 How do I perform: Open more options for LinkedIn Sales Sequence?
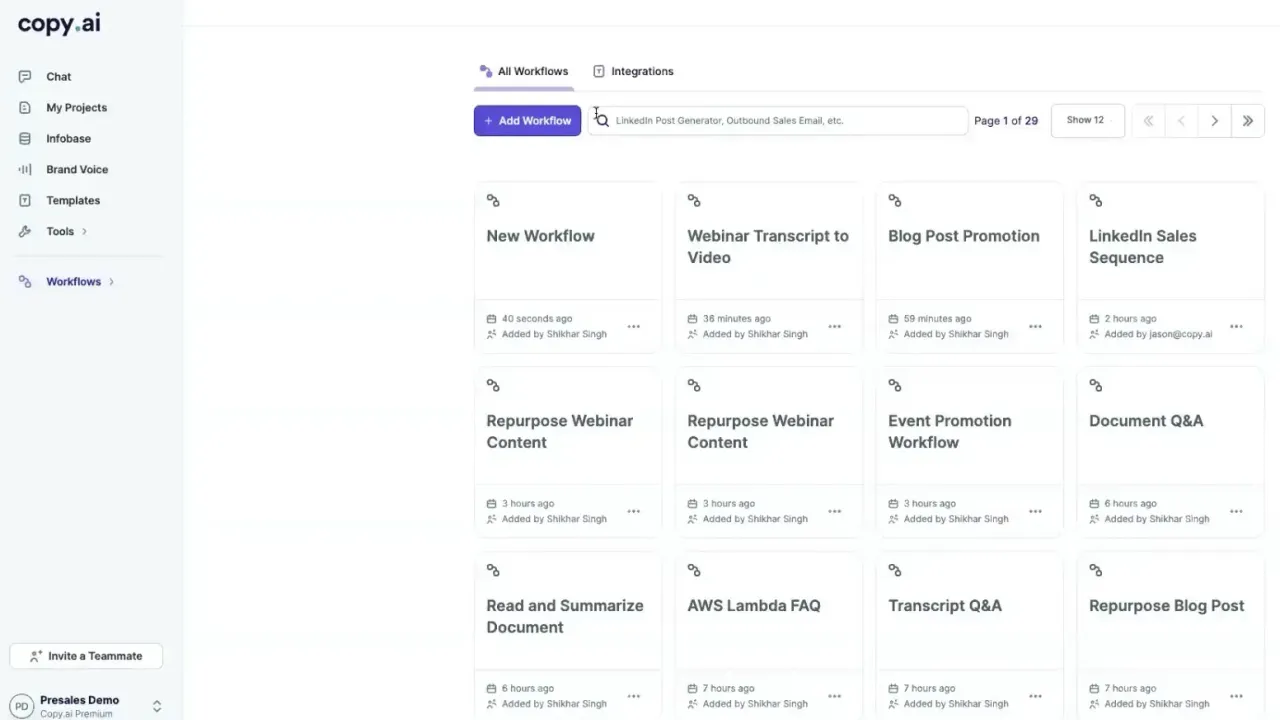pos(1236,326)
